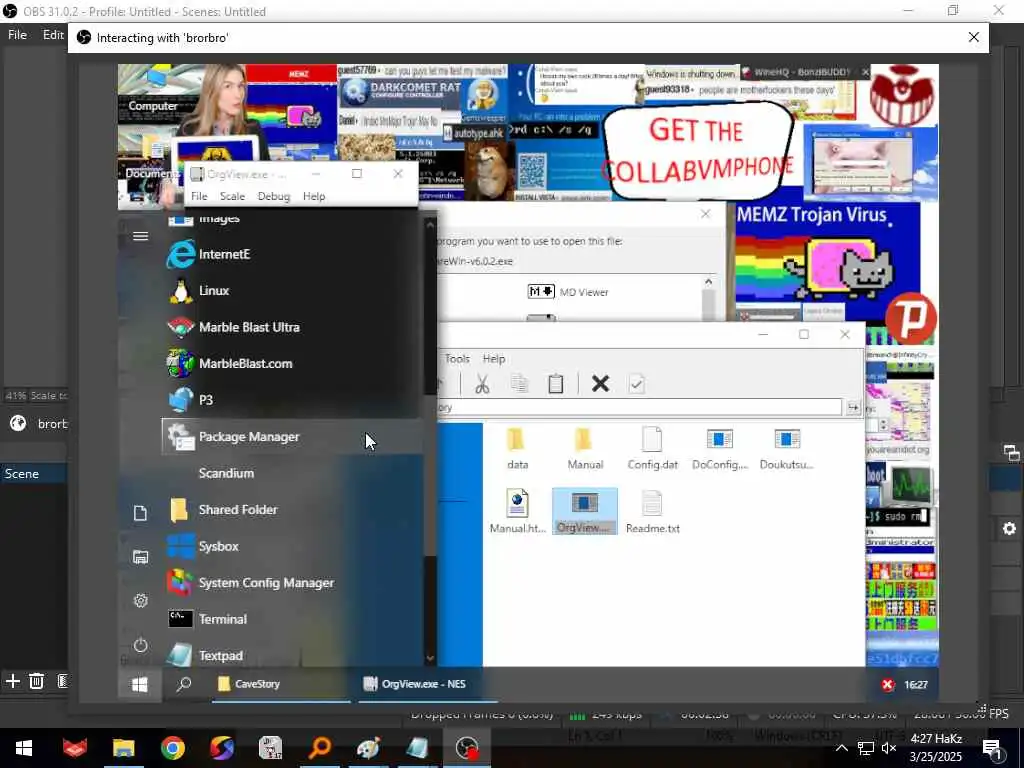Open the Debug menu in OrgView window

click(274, 196)
